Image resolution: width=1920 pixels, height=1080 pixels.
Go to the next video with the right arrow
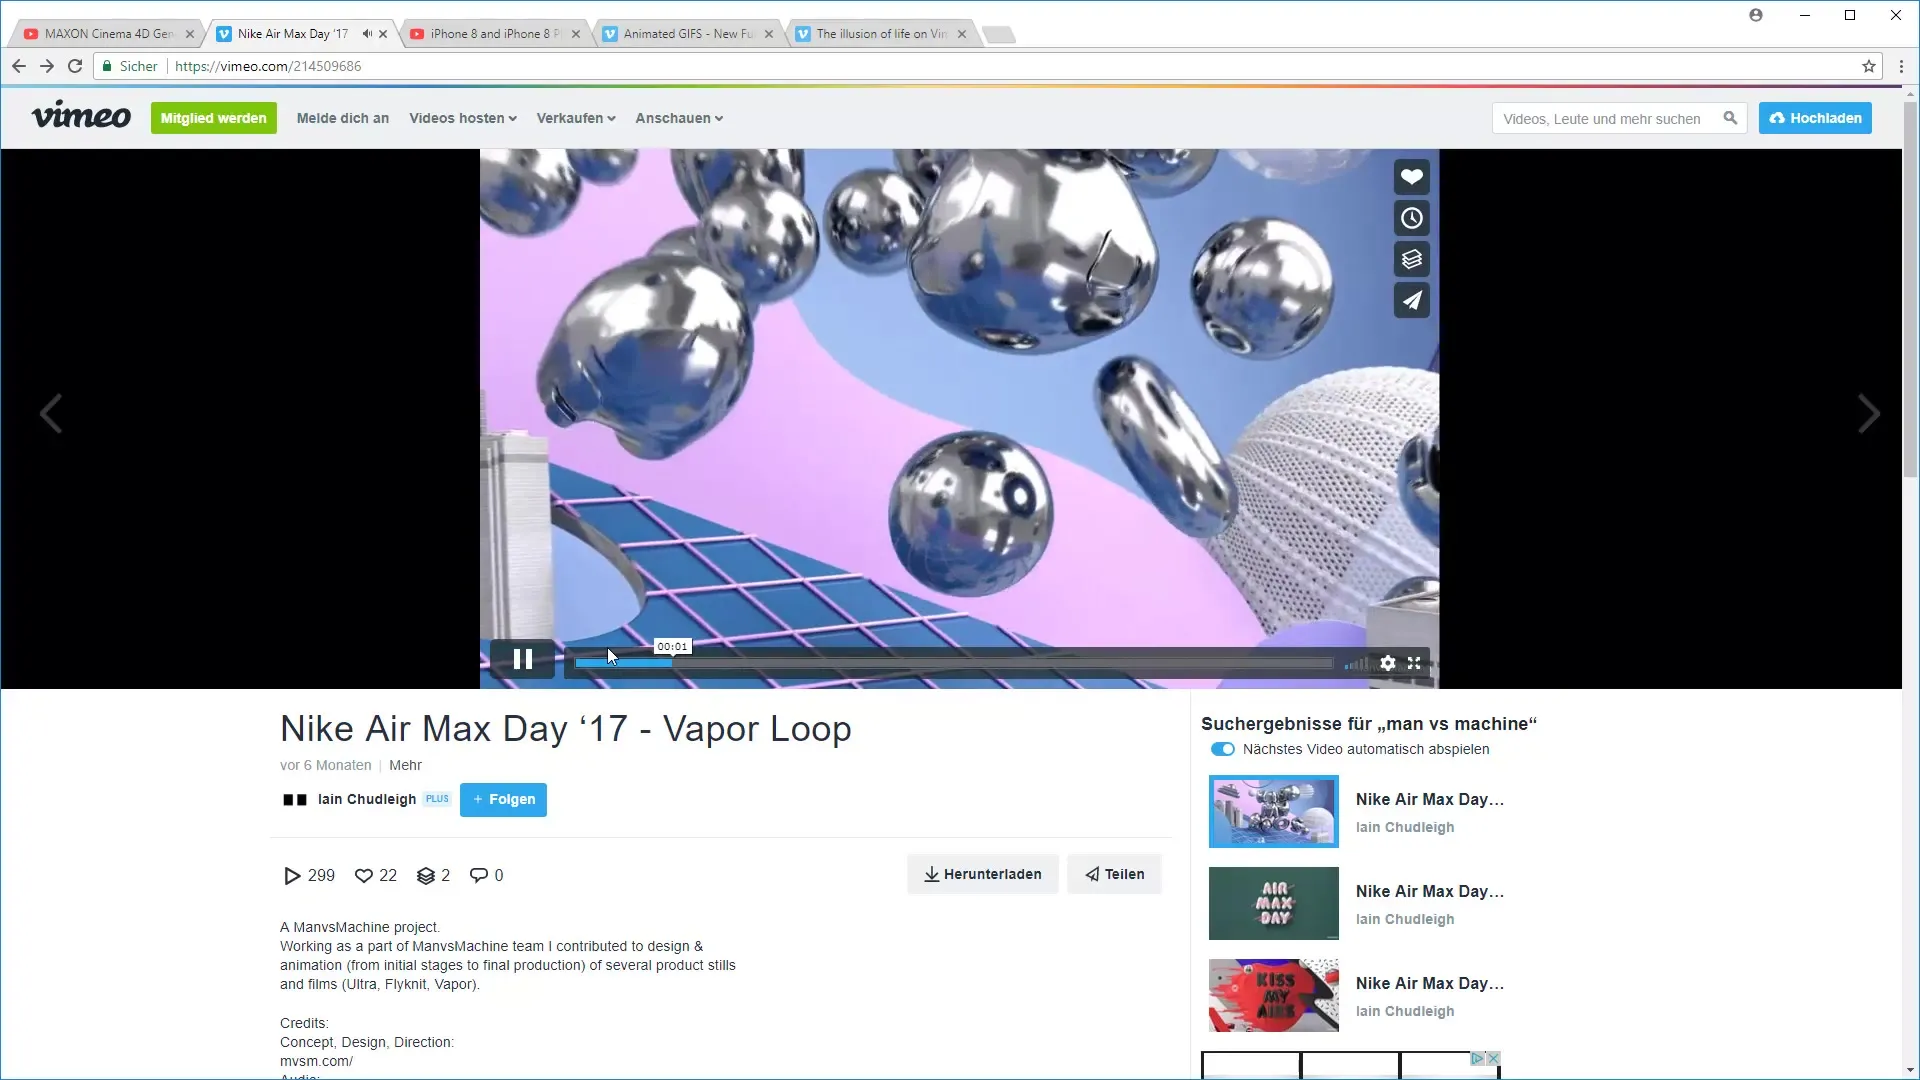tap(1868, 413)
